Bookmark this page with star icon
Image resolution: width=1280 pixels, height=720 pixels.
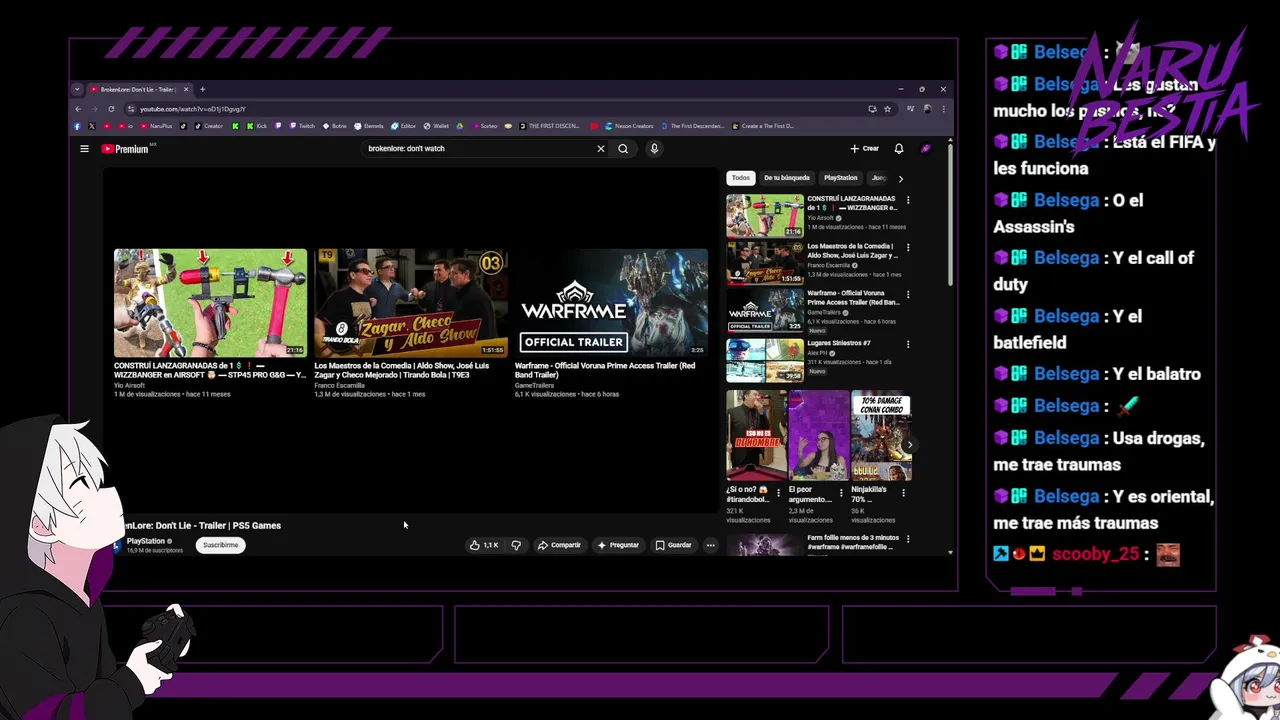point(887,109)
